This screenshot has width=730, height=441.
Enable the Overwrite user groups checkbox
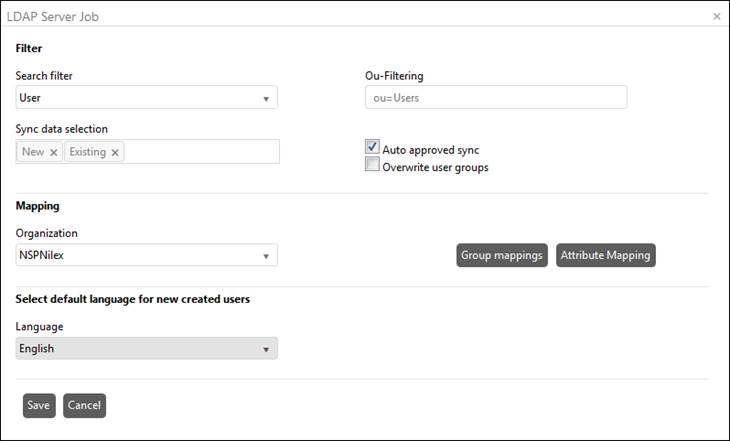372,166
